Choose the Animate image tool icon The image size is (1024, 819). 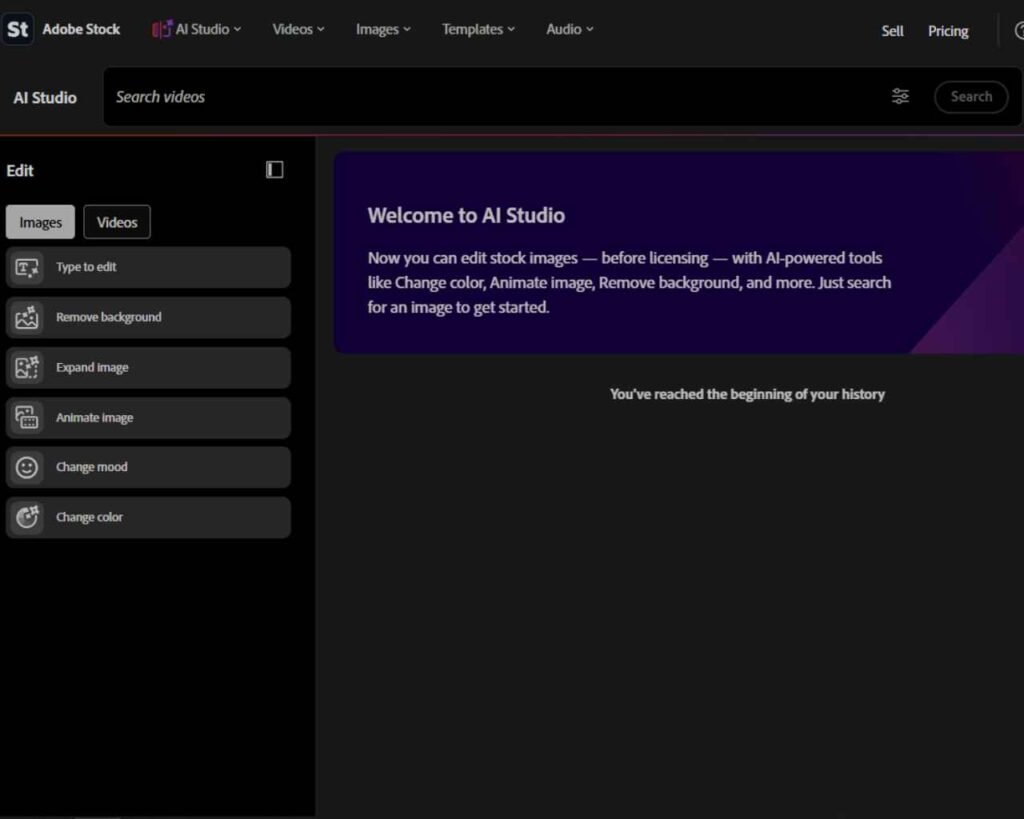pos(27,418)
